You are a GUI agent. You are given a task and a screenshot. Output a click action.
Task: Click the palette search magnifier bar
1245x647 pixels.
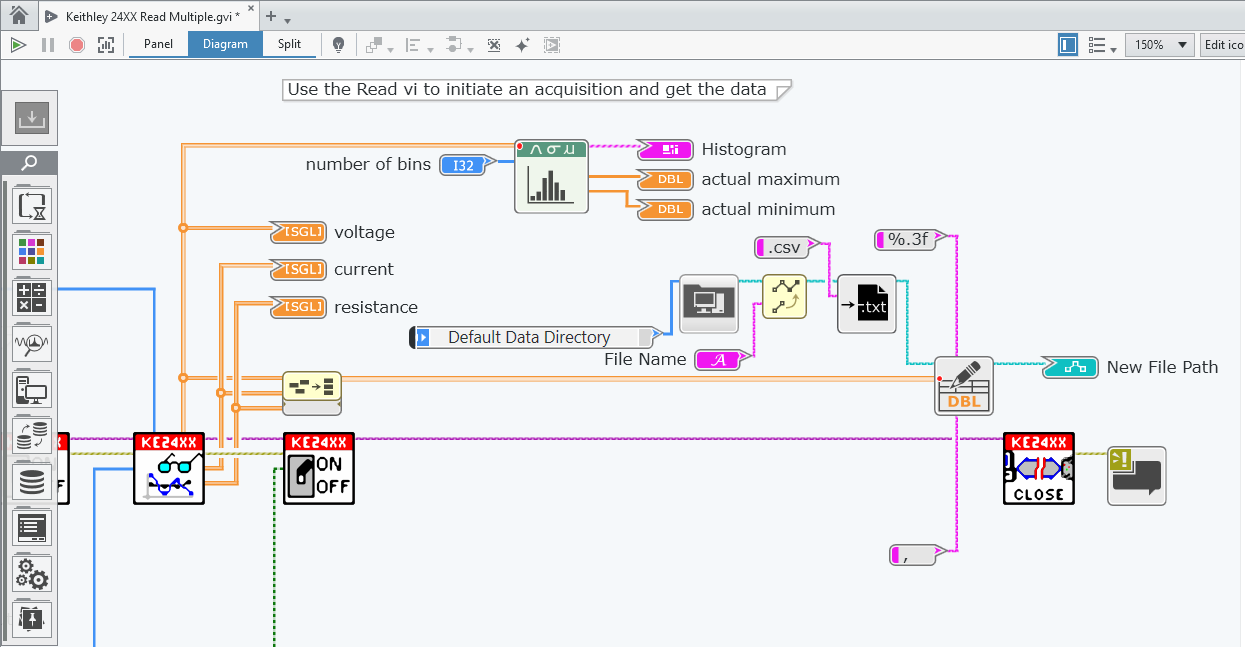[x=30, y=163]
